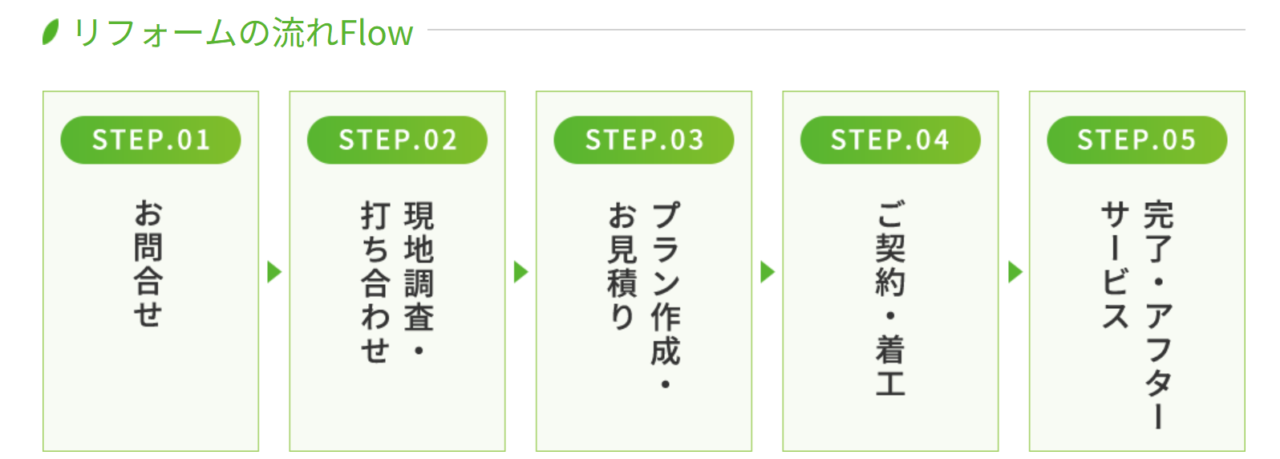Click the 打ち合わせ vertical text line
The image size is (1280, 459).
[374, 283]
